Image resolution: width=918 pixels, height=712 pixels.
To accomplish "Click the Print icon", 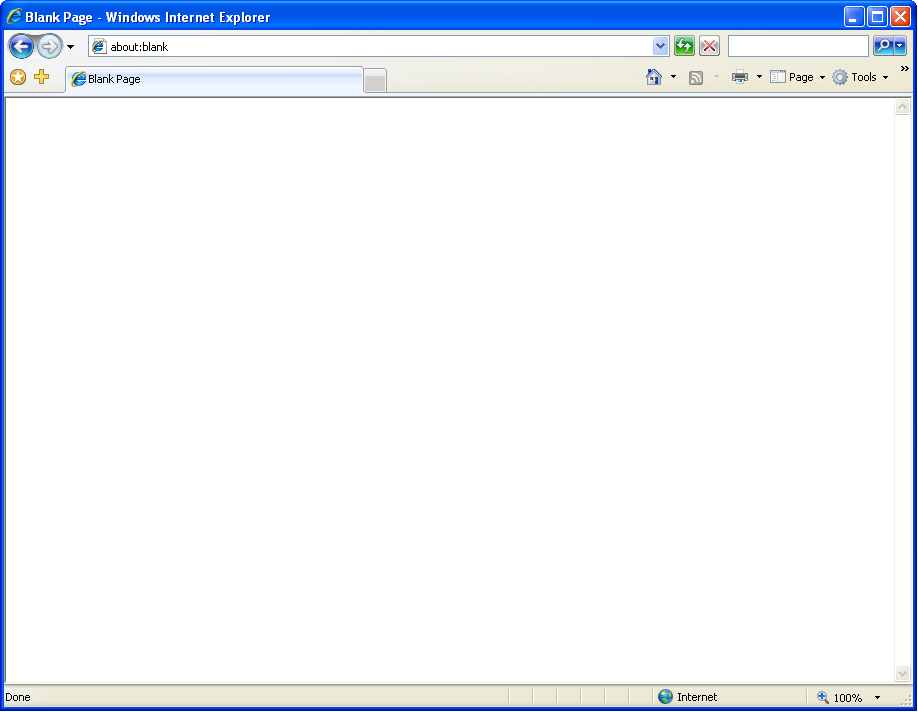I will pyautogui.click(x=737, y=77).
